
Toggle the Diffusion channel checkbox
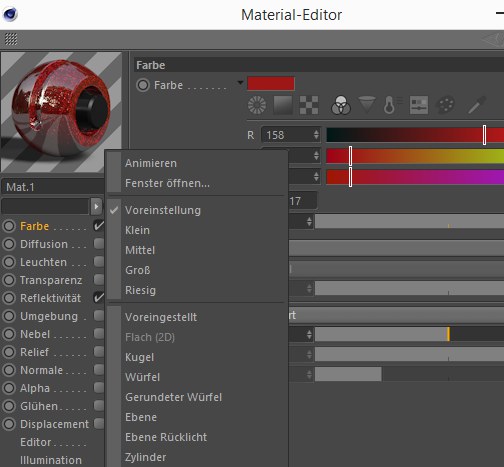(x=99, y=244)
